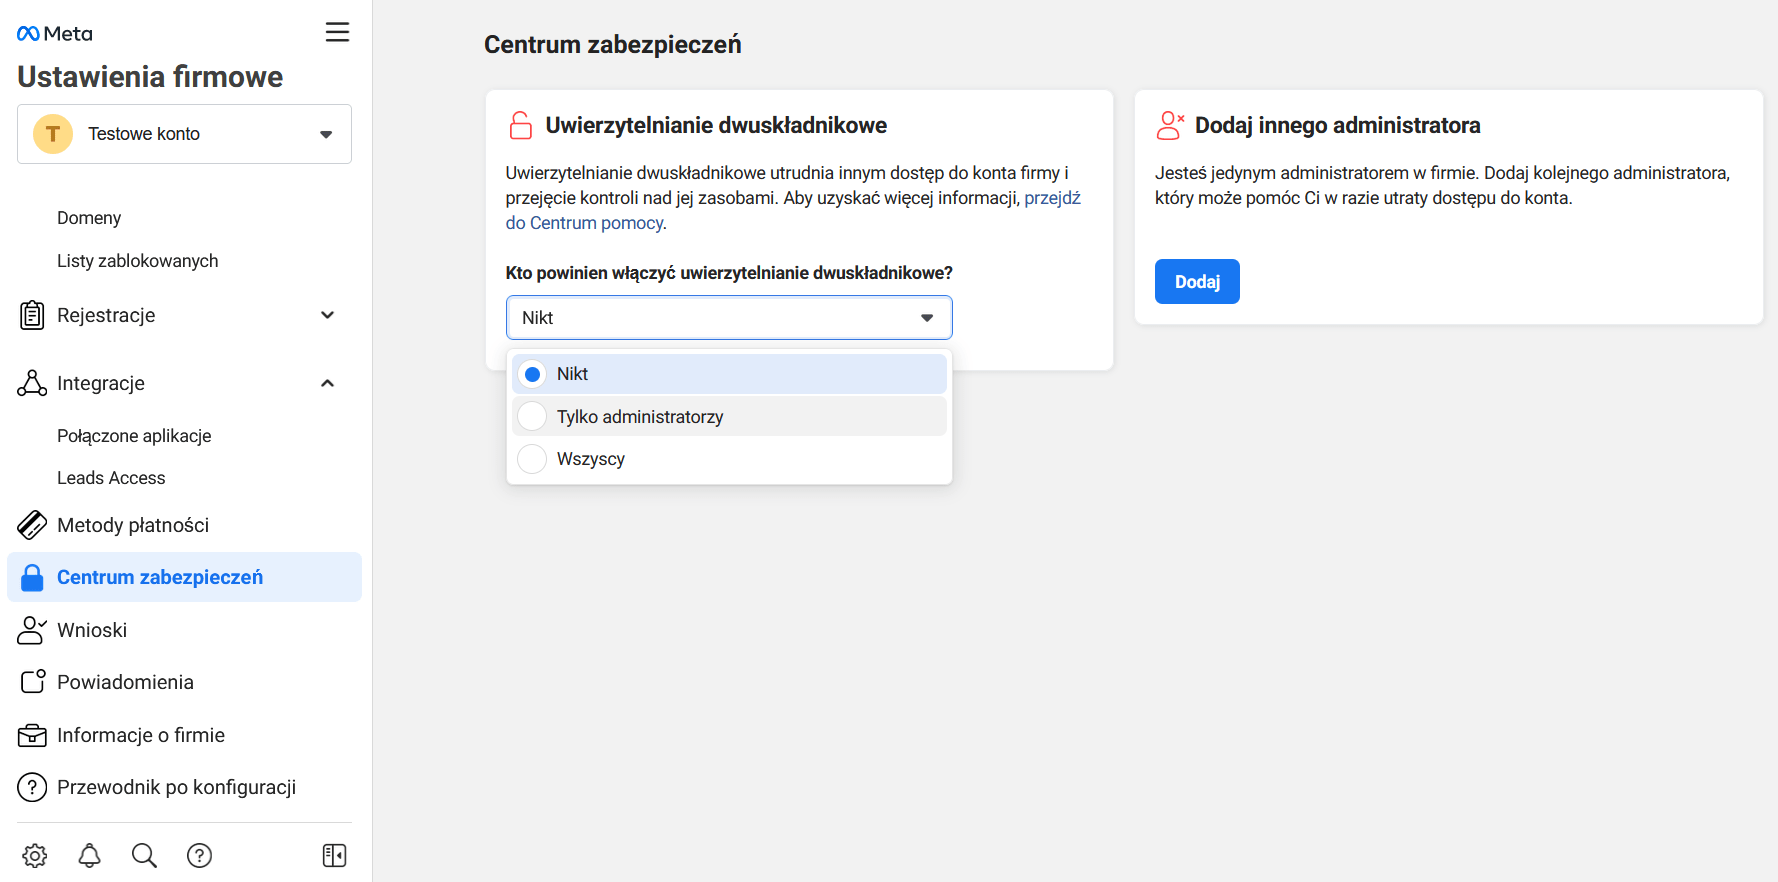Click the settings gear icon in sidebar footer
The image size is (1778, 882).
click(x=35, y=856)
